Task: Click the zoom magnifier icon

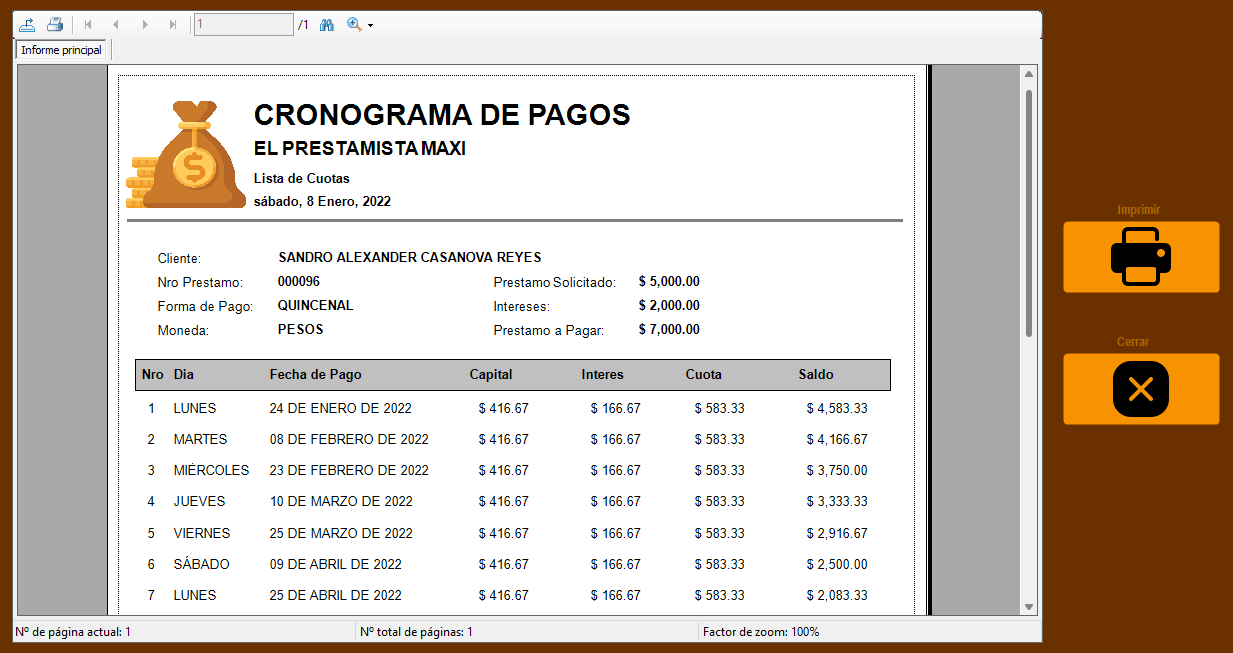Action: pyautogui.click(x=354, y=24)
